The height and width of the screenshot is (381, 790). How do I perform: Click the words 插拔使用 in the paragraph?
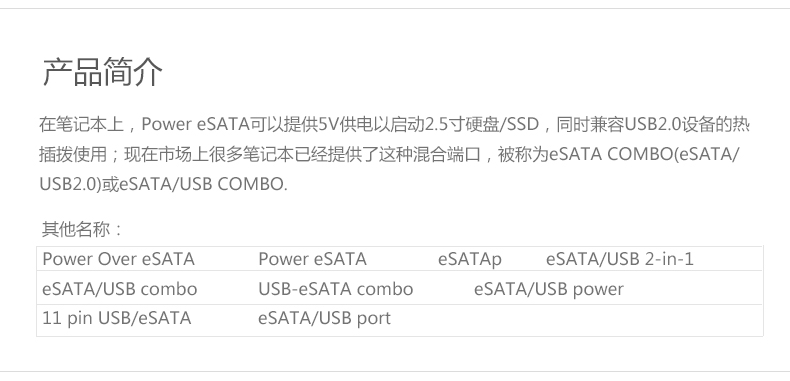68,154
